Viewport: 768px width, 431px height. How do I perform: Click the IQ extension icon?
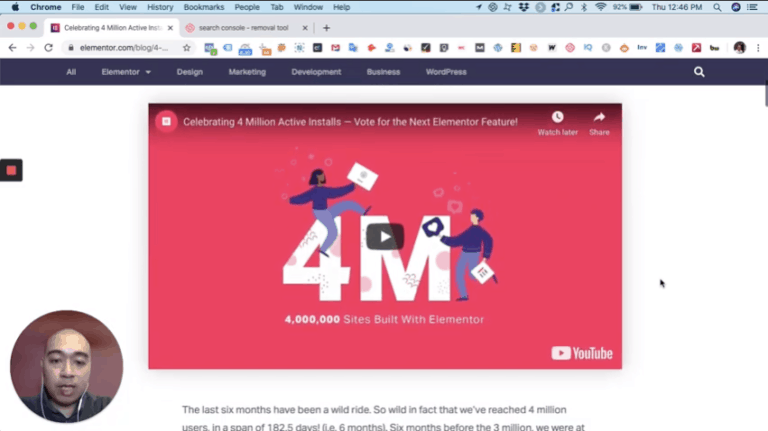coord(588,48)
